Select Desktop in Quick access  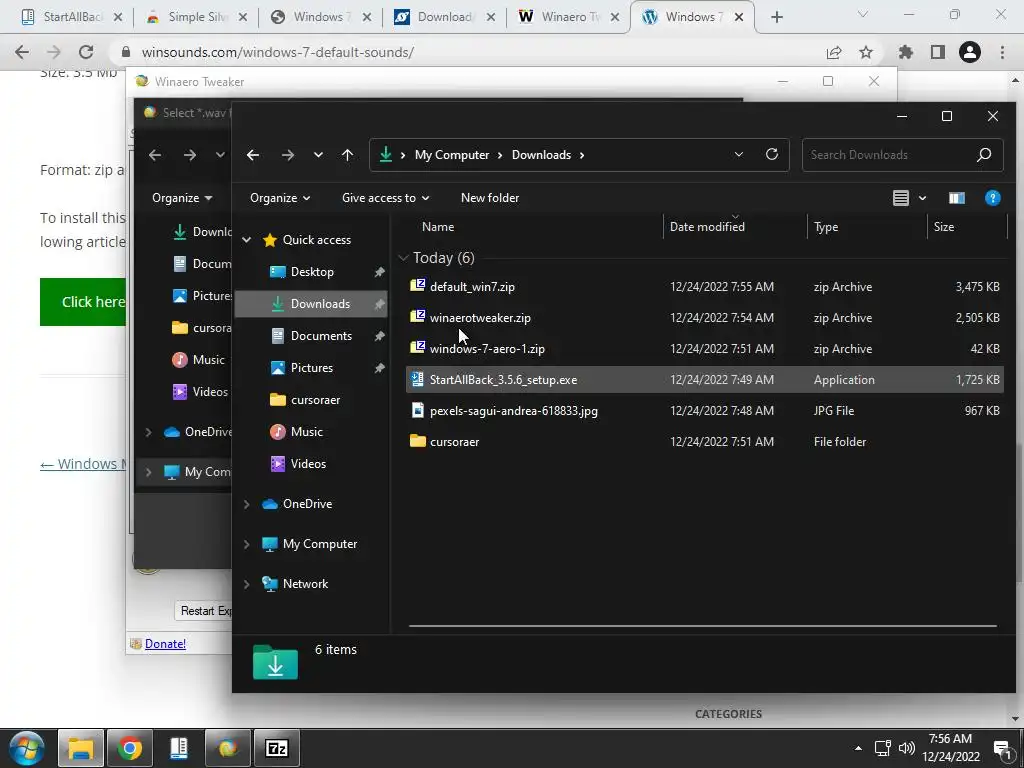point(311,272)
